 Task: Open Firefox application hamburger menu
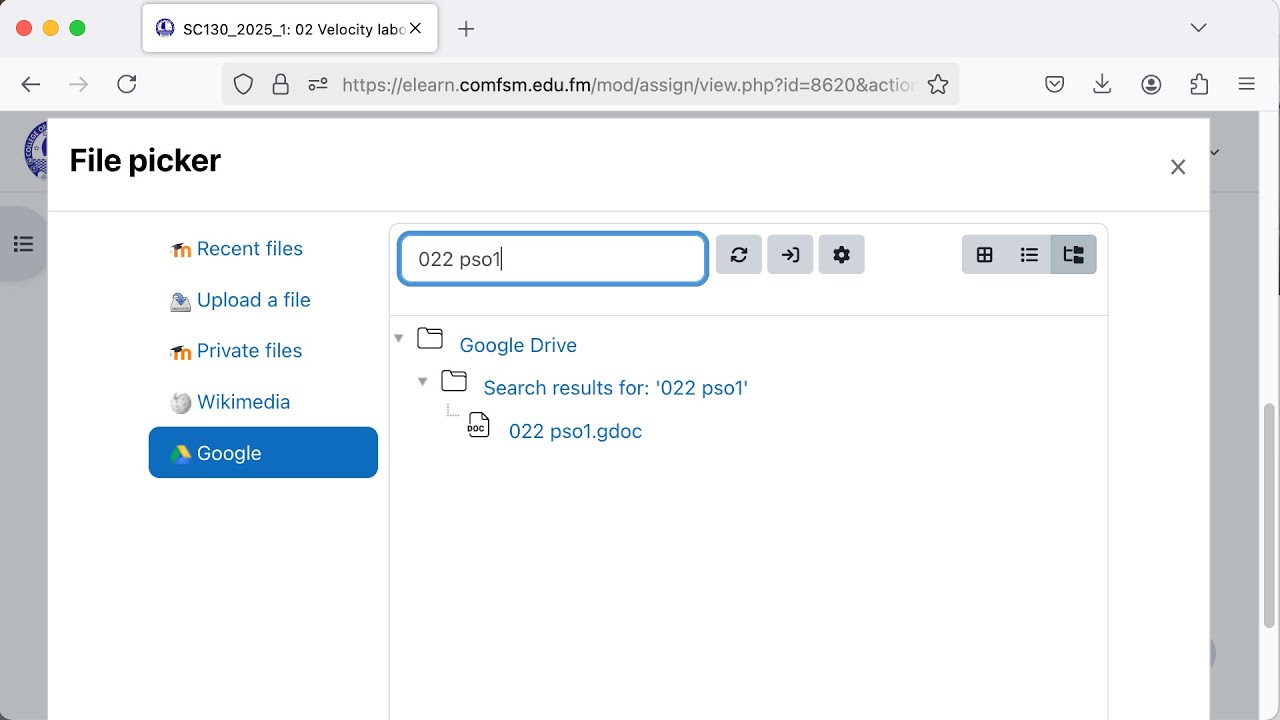[1246, 85]
